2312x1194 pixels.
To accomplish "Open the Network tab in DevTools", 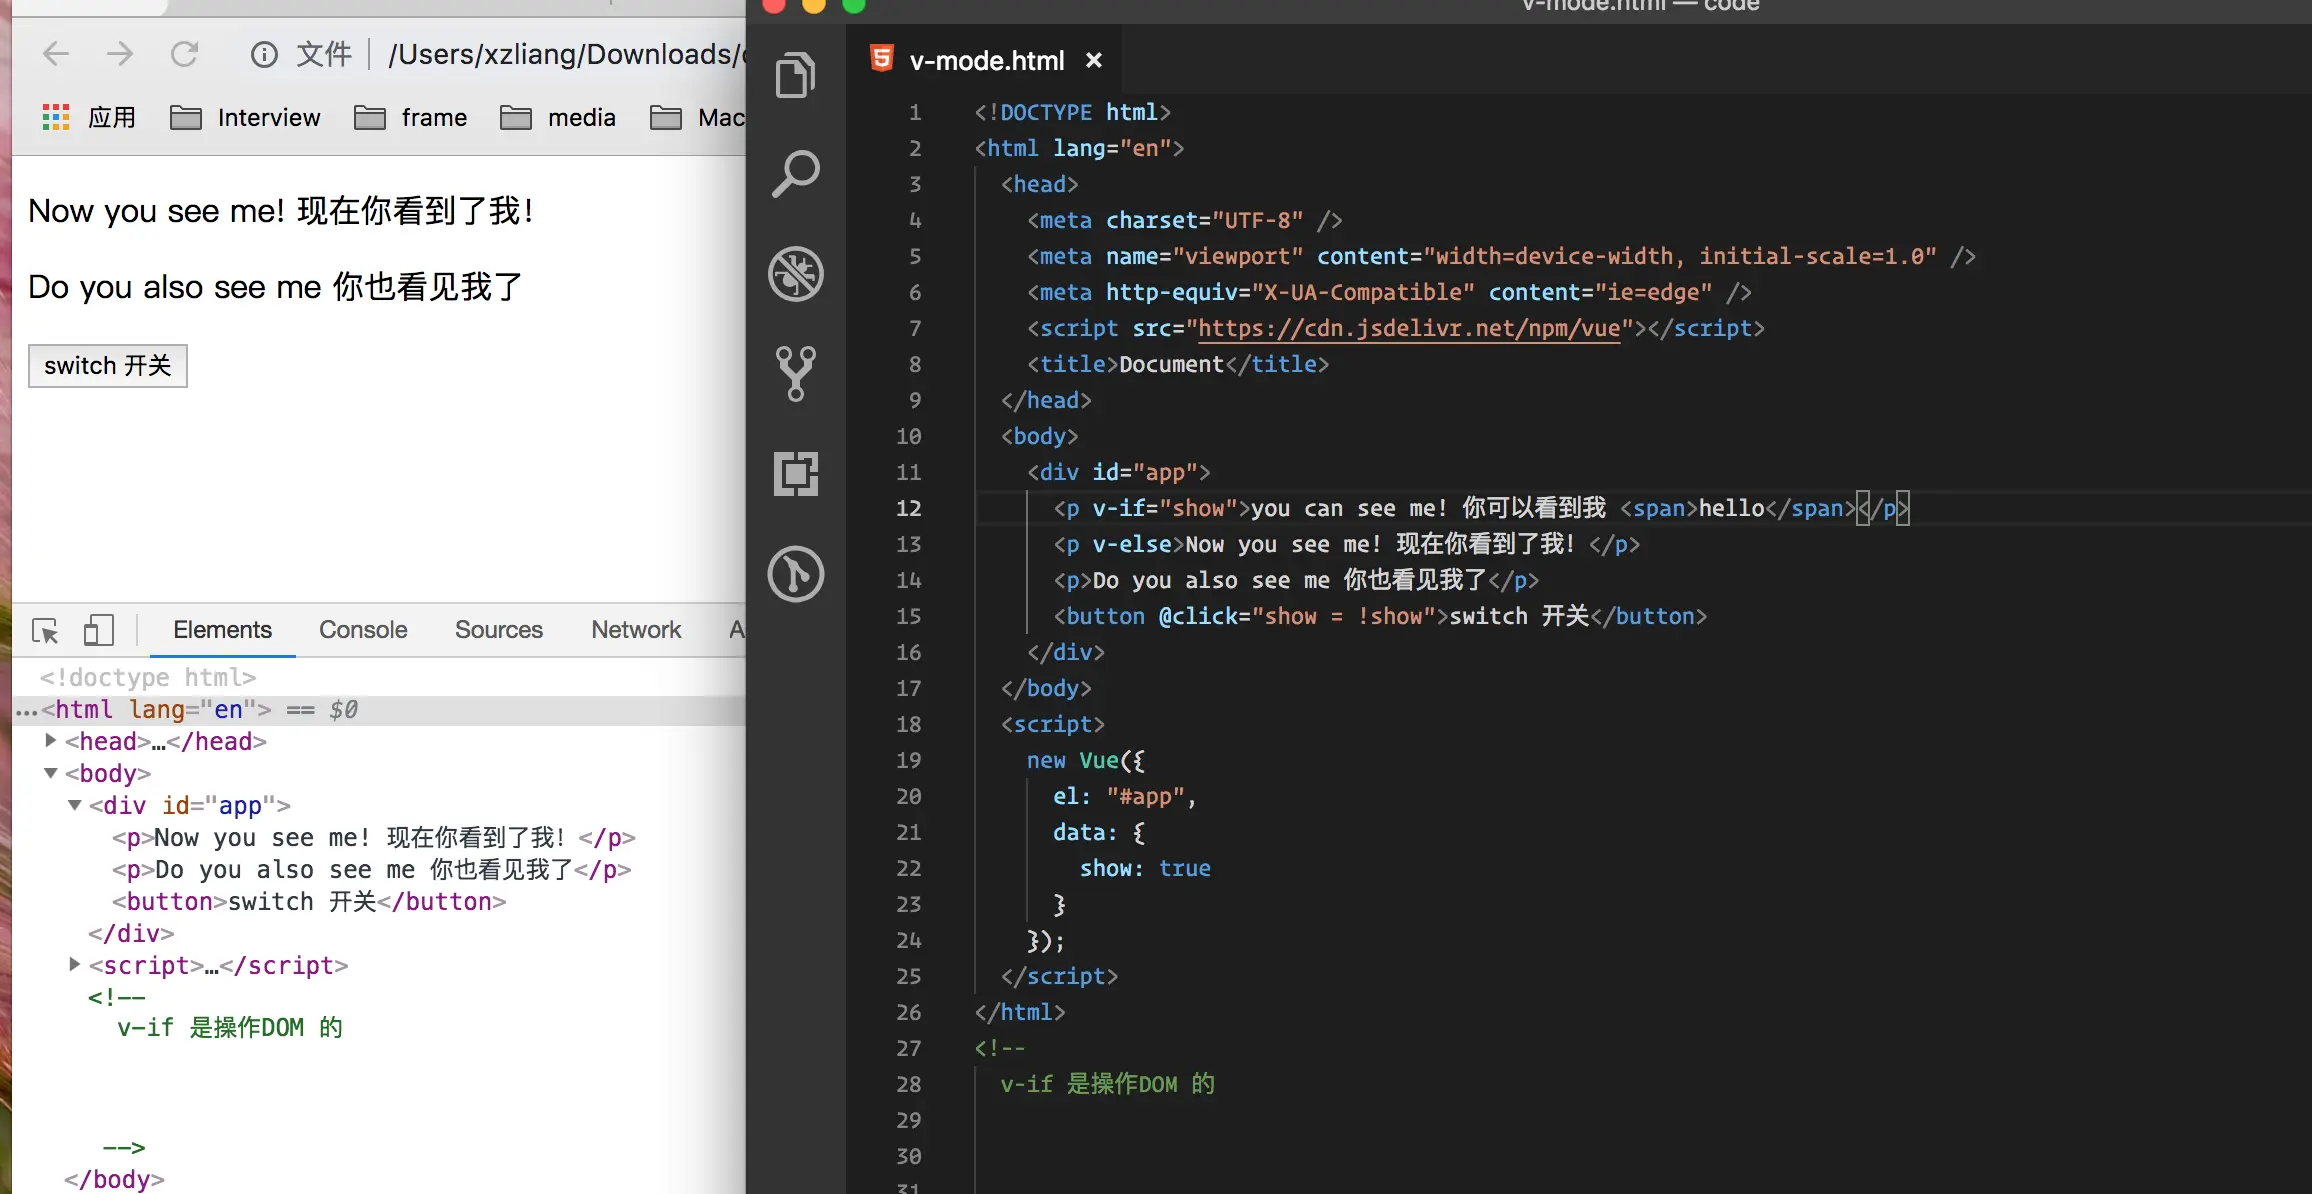I will click(636, 630).
